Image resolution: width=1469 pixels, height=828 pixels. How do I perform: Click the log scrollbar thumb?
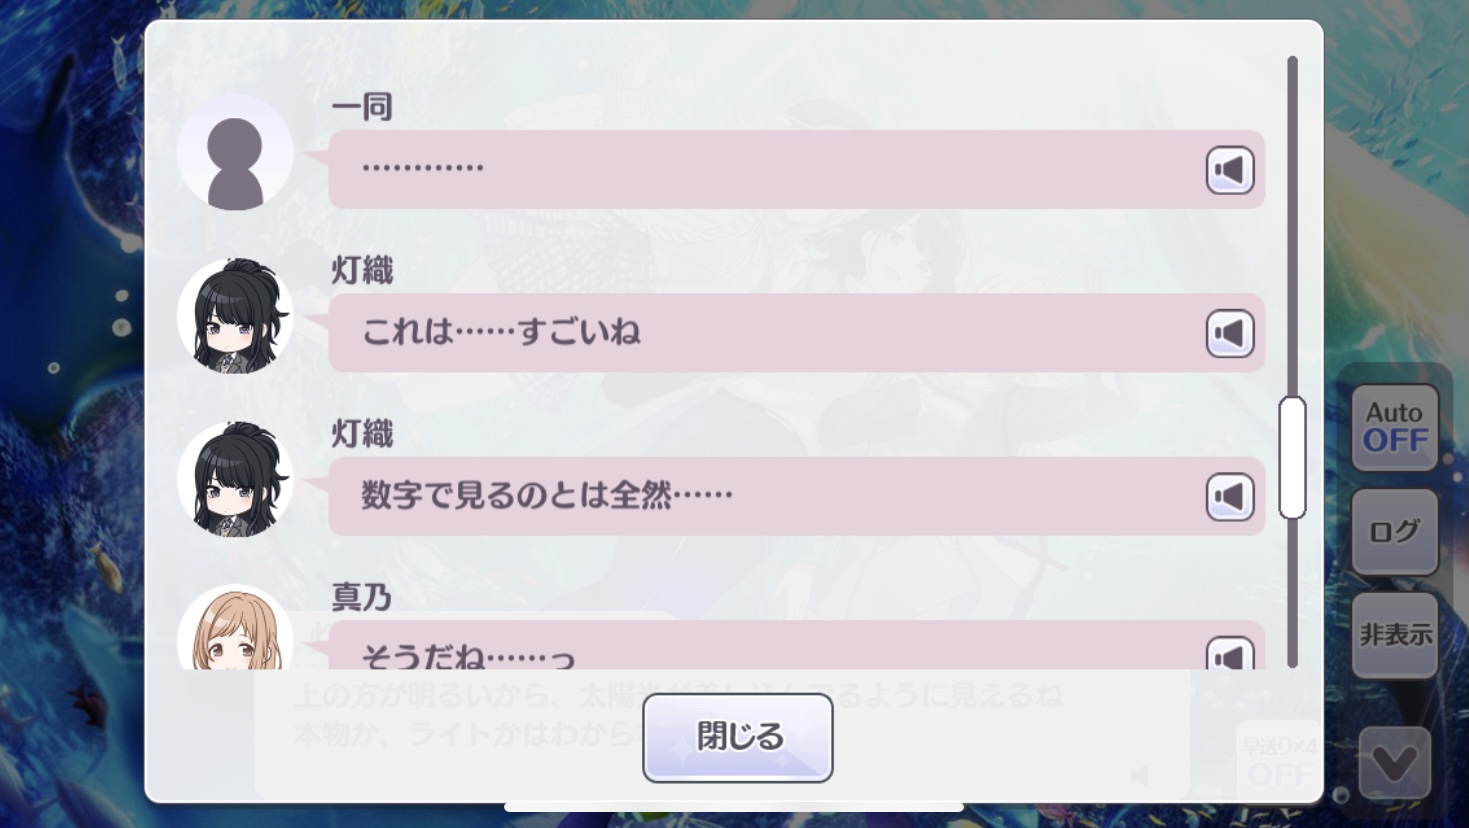point(1292,458)
